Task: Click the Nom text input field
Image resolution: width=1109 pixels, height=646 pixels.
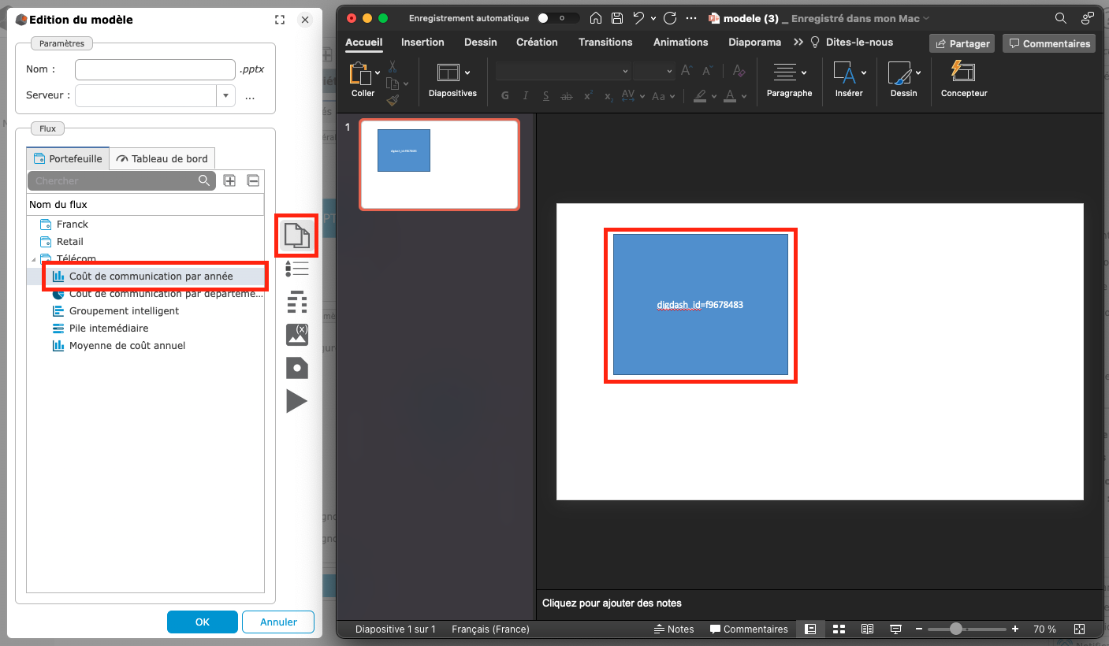Action: coord(155,70)
